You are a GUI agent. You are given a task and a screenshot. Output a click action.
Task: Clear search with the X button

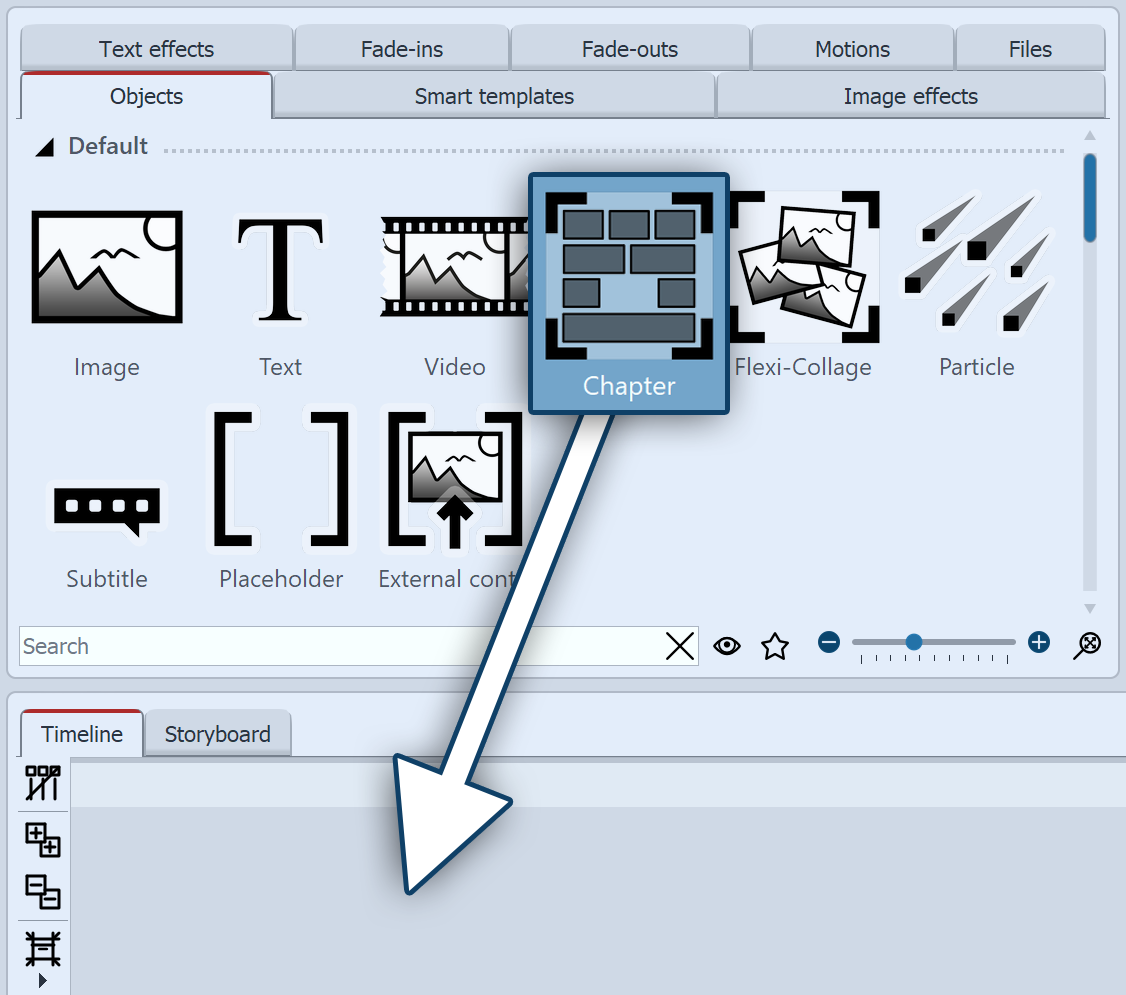(680, 647)
